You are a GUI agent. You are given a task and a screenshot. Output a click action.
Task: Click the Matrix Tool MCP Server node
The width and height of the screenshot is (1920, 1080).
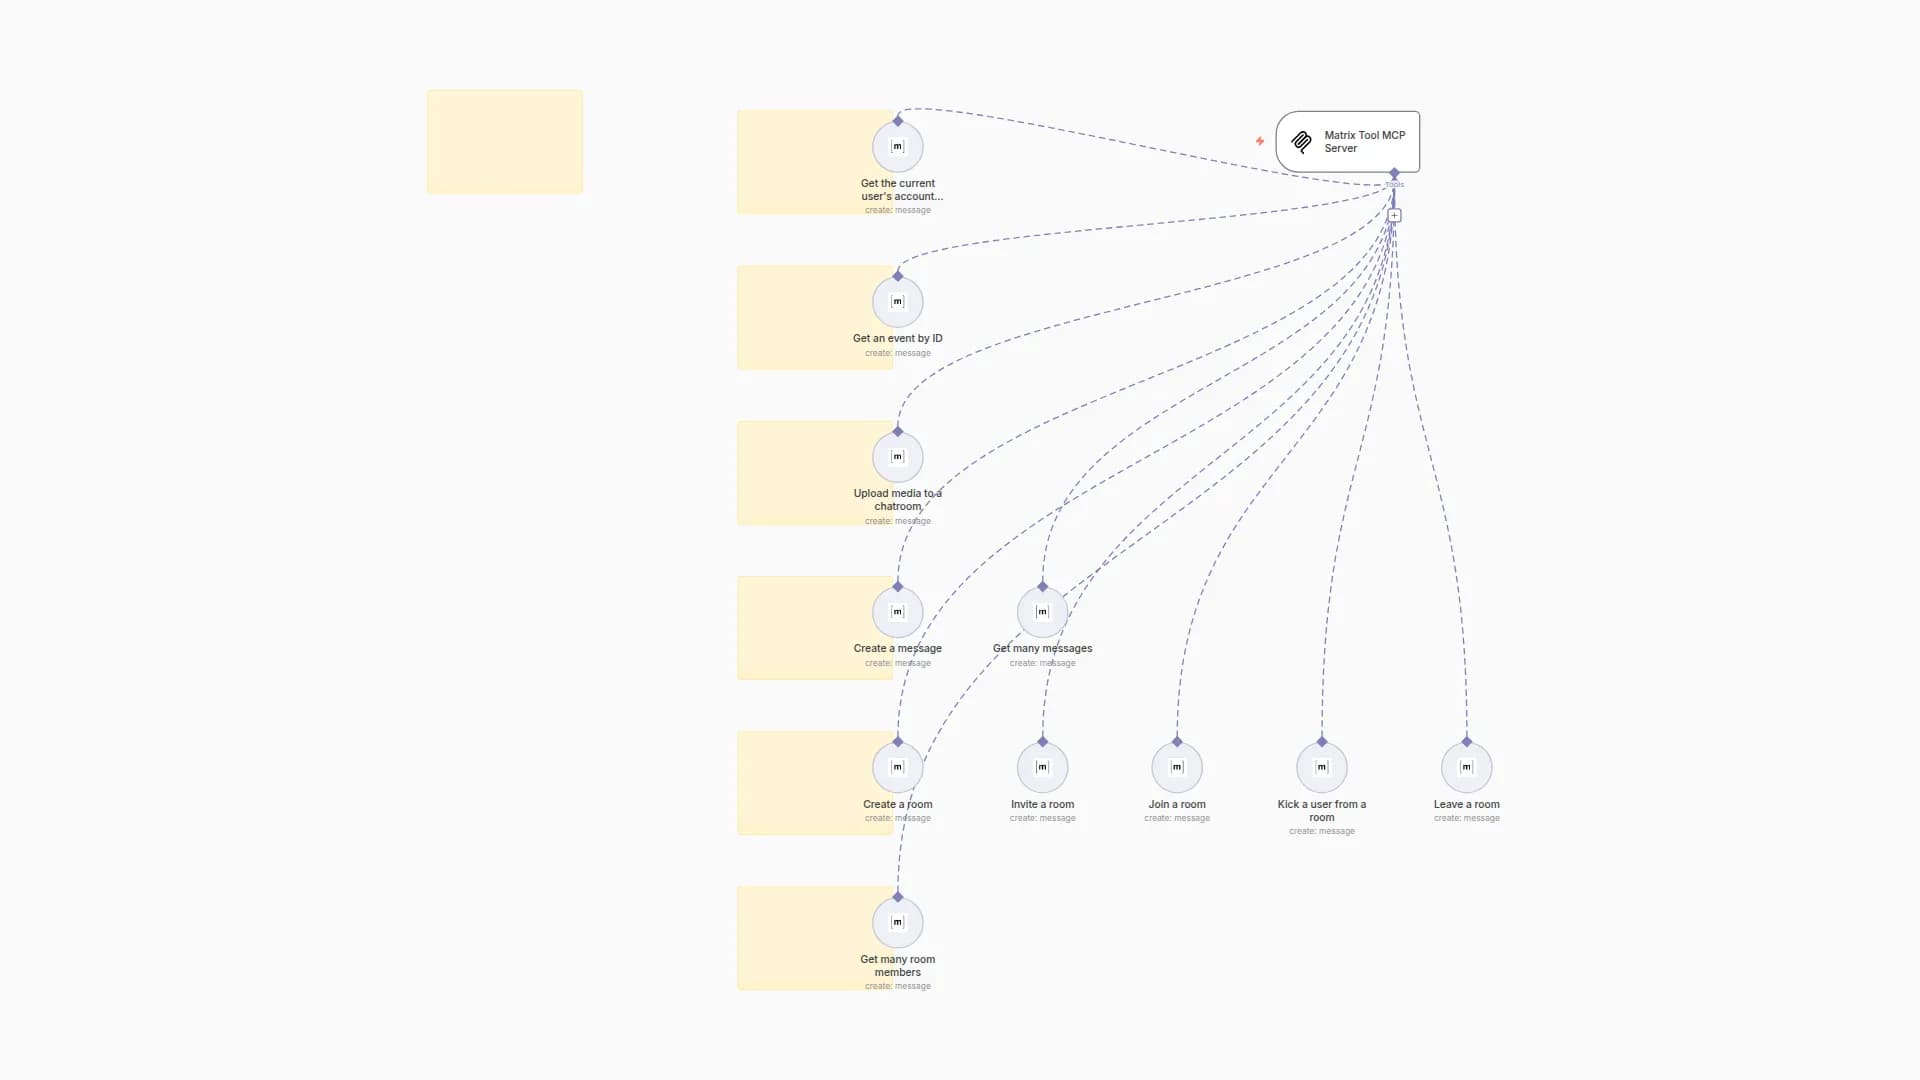(x=1347, y=142)
